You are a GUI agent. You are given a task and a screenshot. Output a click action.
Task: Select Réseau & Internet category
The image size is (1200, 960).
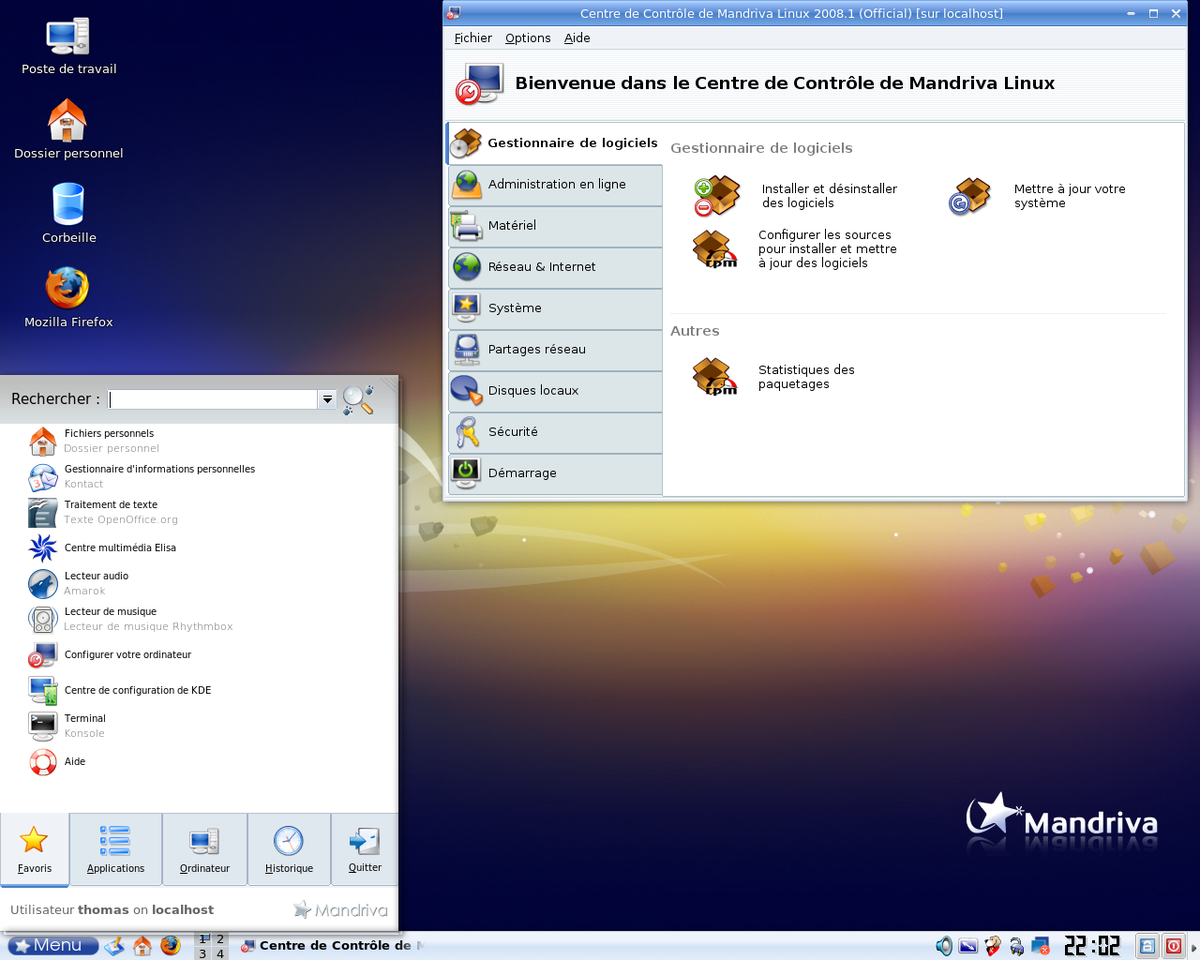[555, 267]
